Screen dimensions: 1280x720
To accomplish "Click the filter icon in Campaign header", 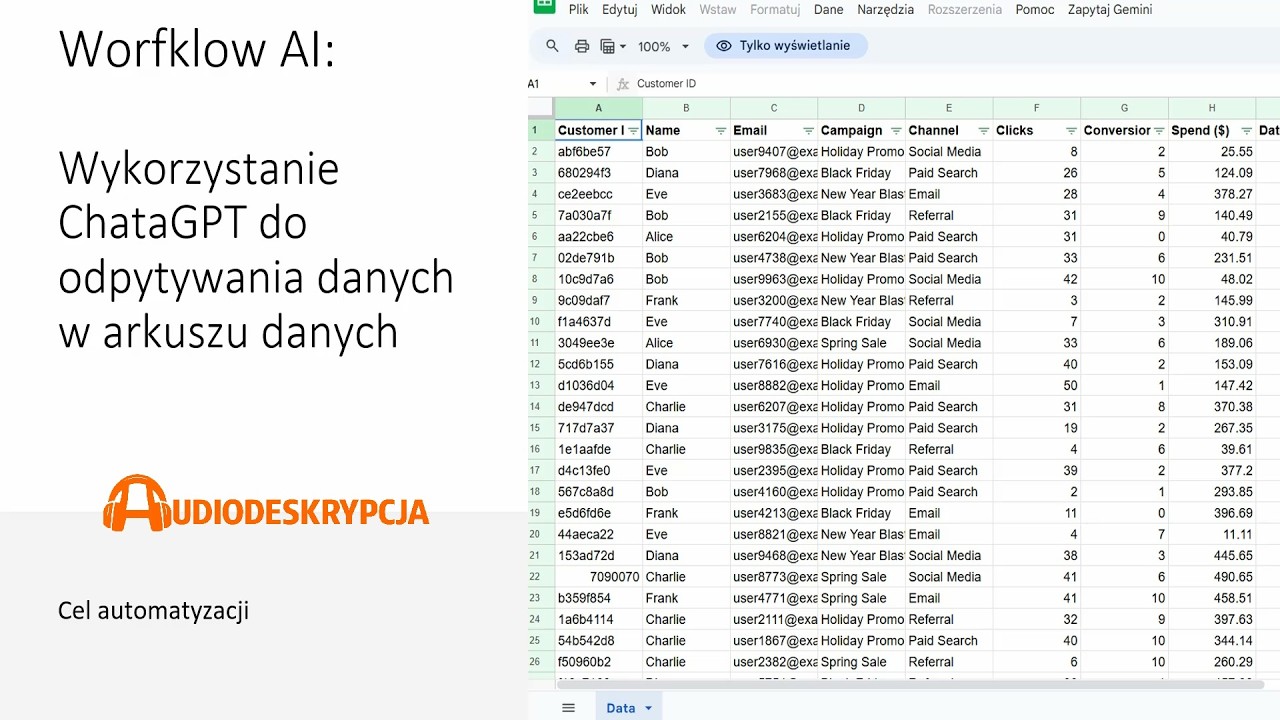I will click(x=896, y=131).
